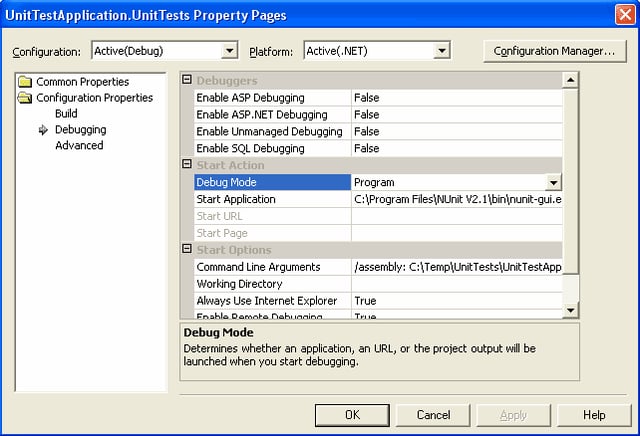
Task: Open Help for this dialog
Action: pyautogui.click(x=594, y=415)
